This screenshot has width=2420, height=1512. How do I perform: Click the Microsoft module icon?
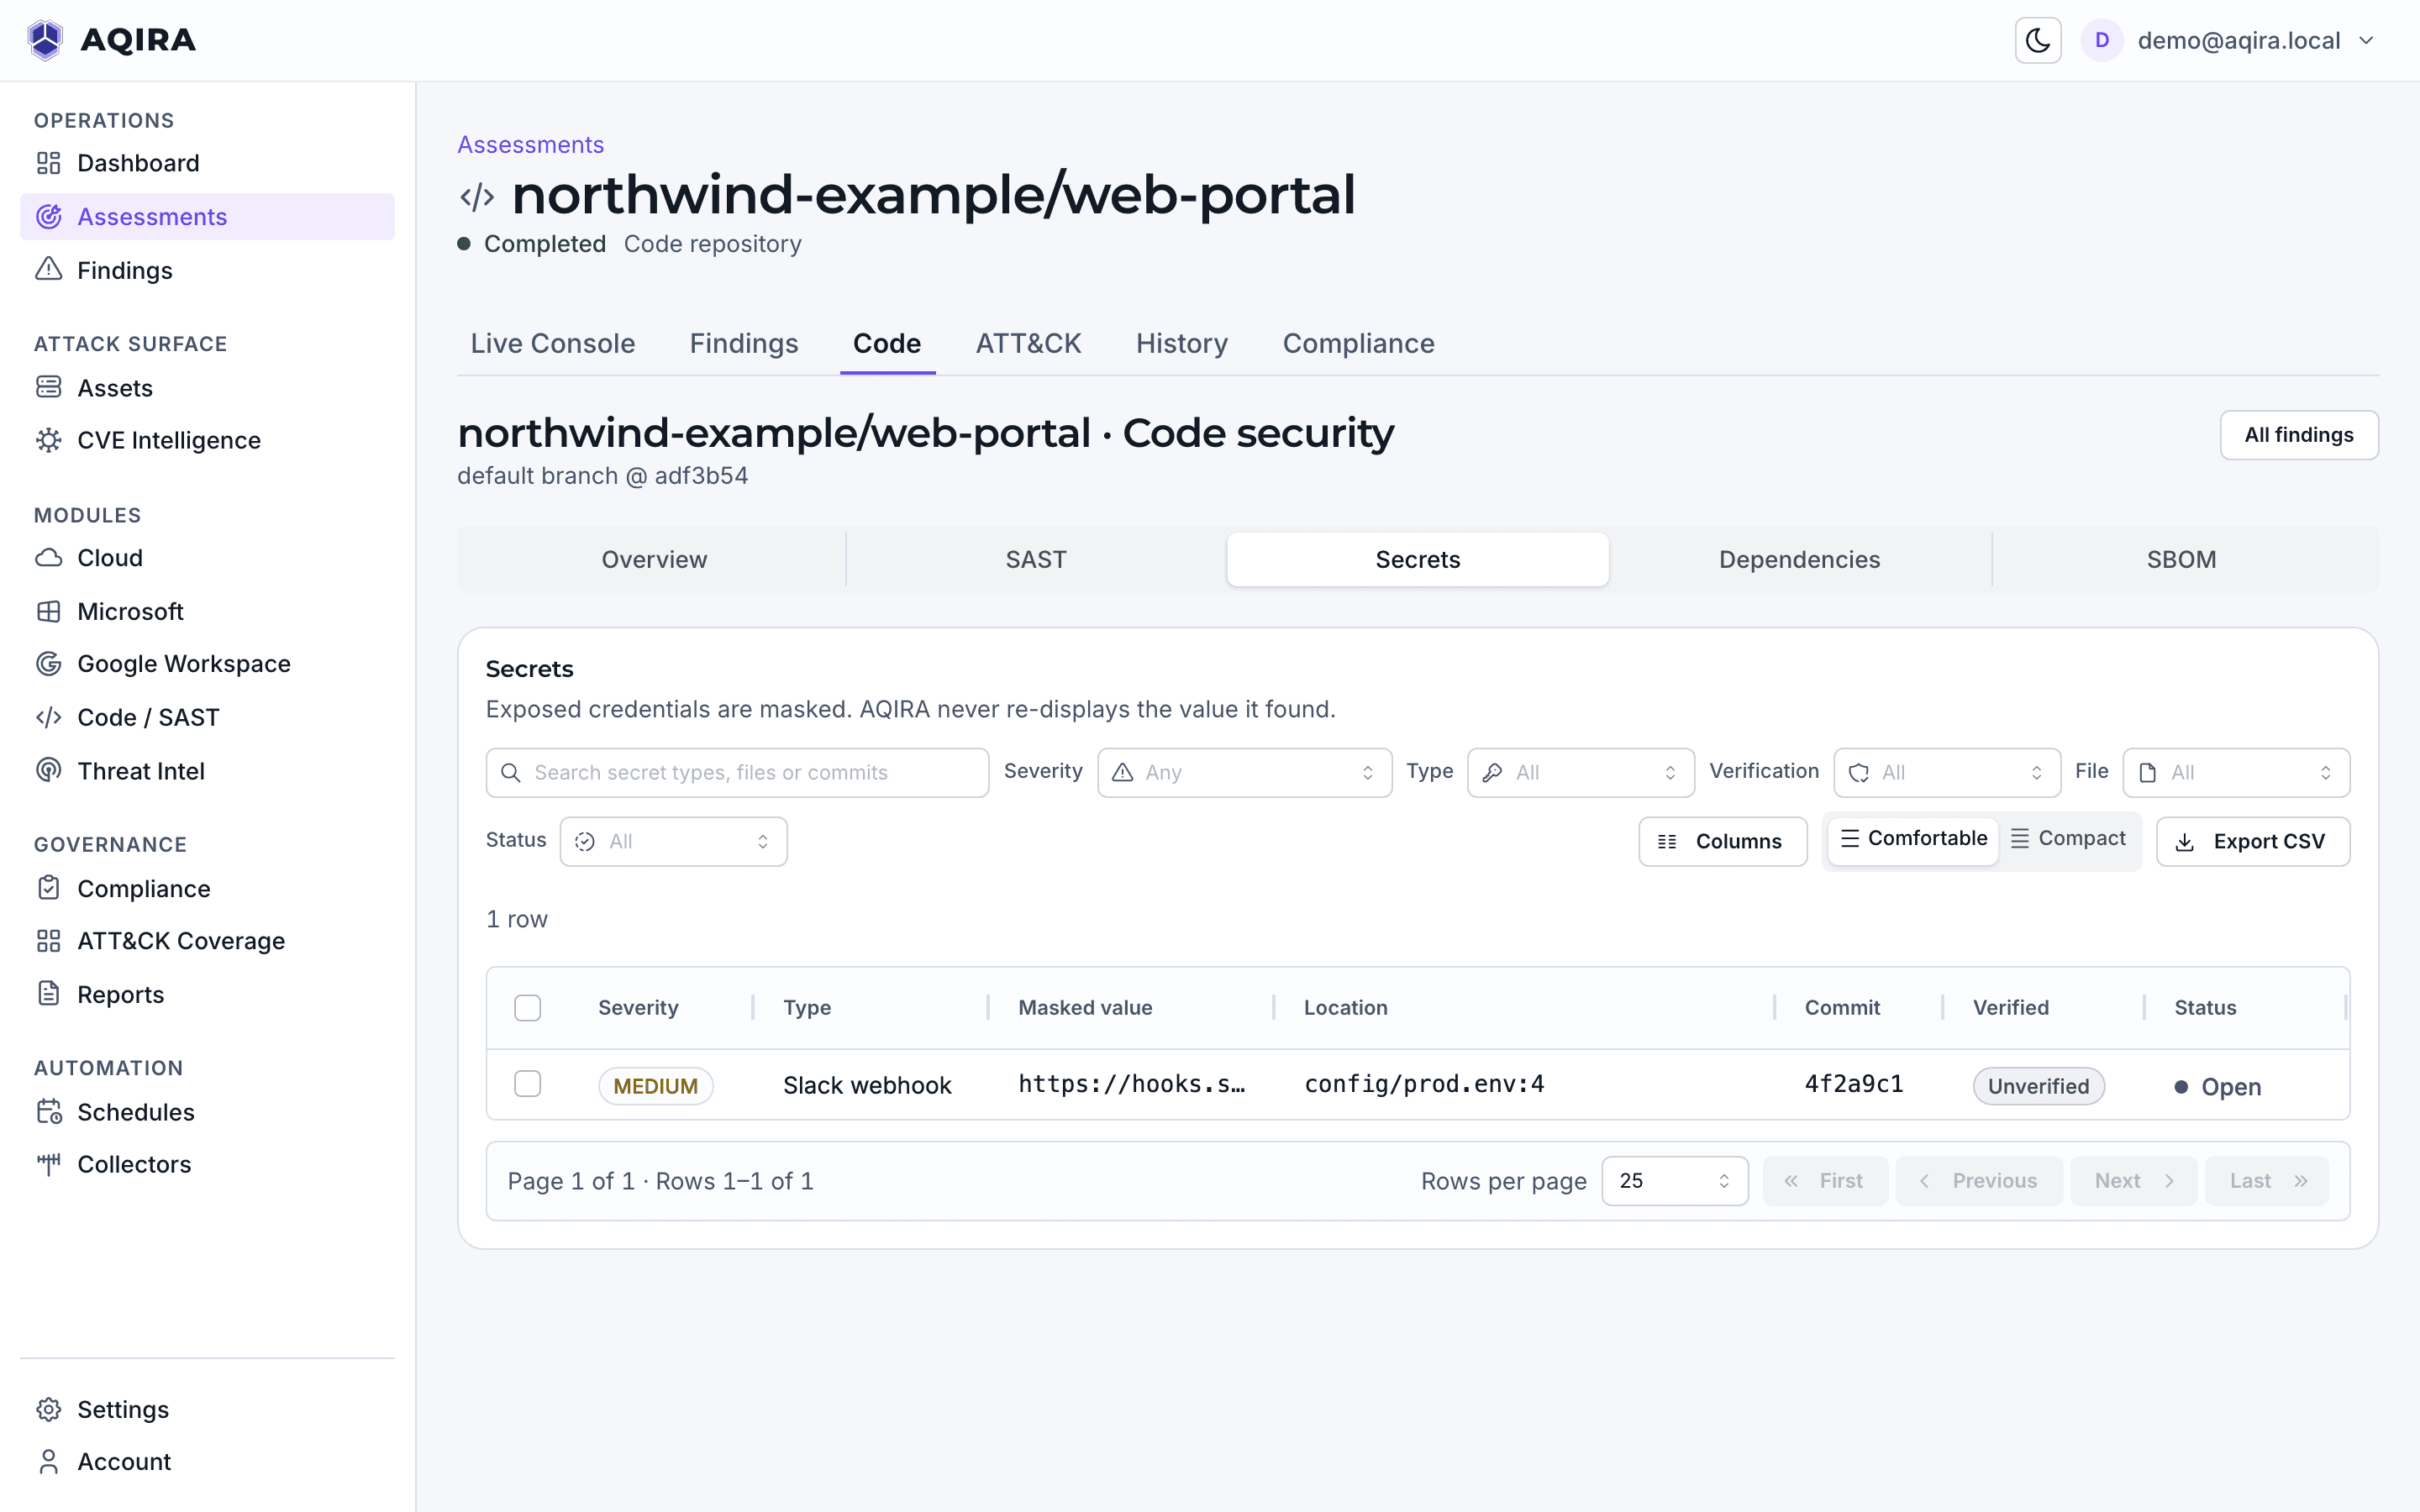click(48, 611)
